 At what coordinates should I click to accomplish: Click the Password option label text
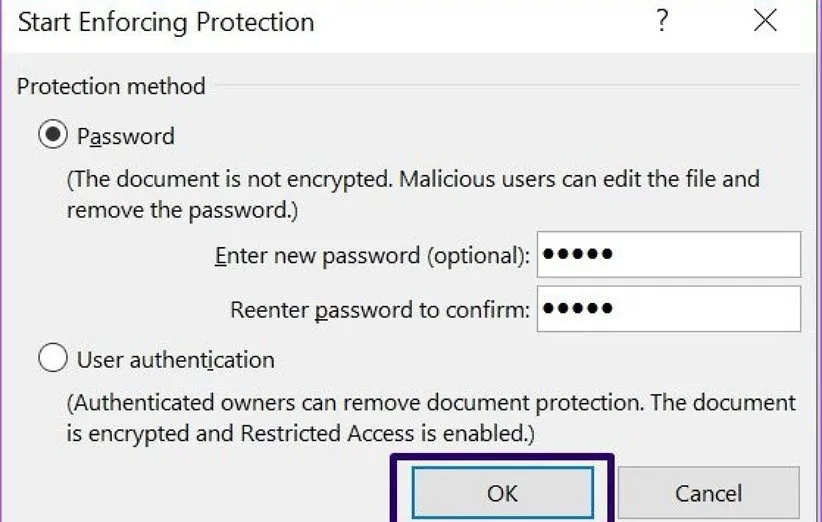point(126,136)
